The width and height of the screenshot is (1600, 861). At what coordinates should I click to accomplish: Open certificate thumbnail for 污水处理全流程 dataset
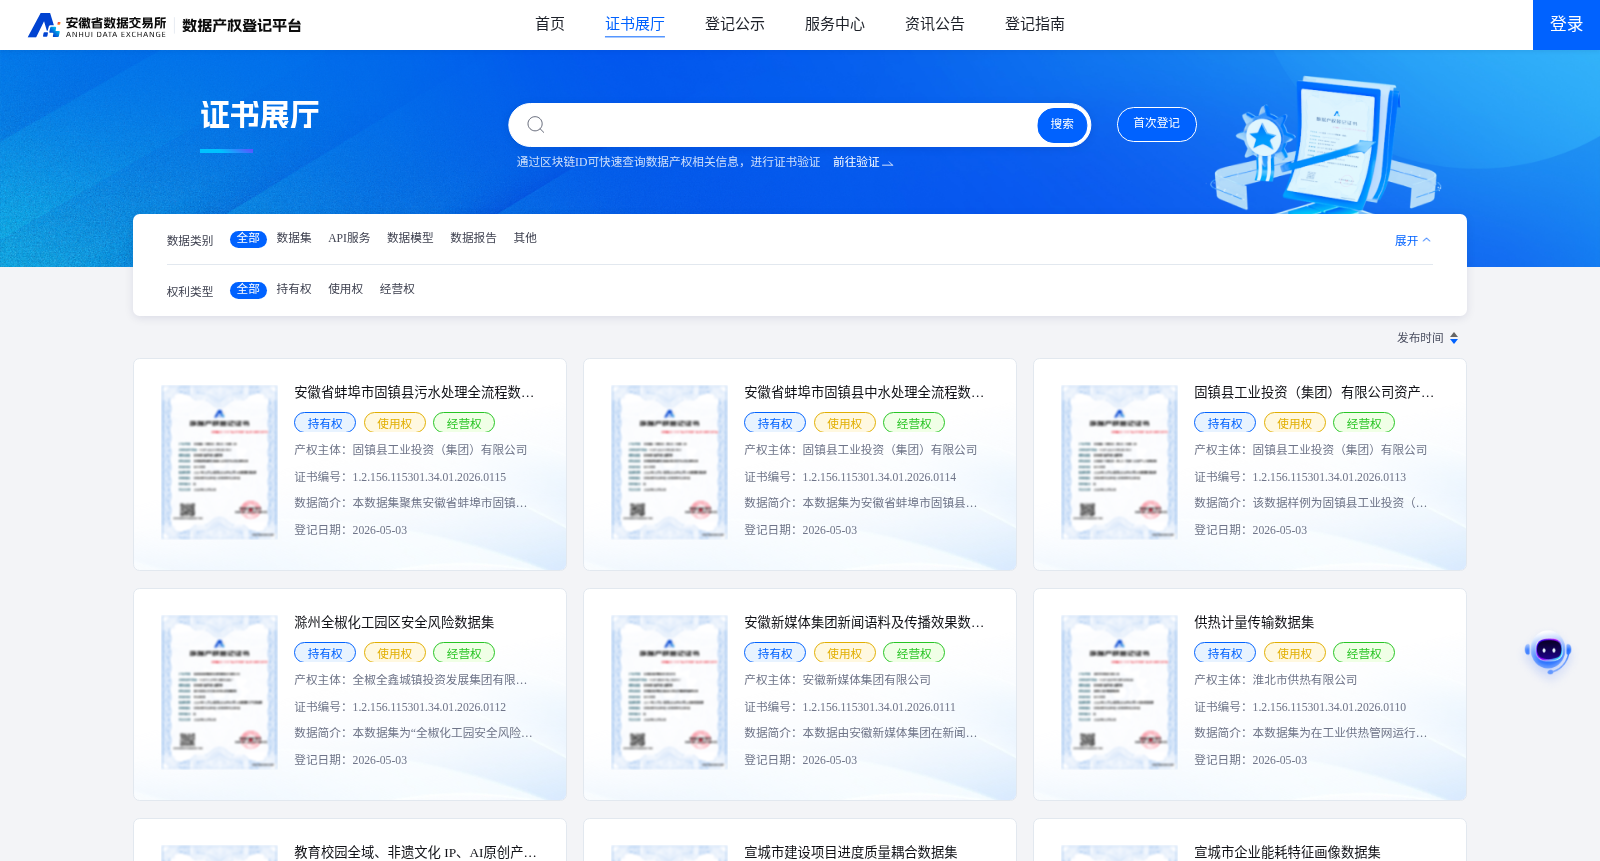pos(220,462)
